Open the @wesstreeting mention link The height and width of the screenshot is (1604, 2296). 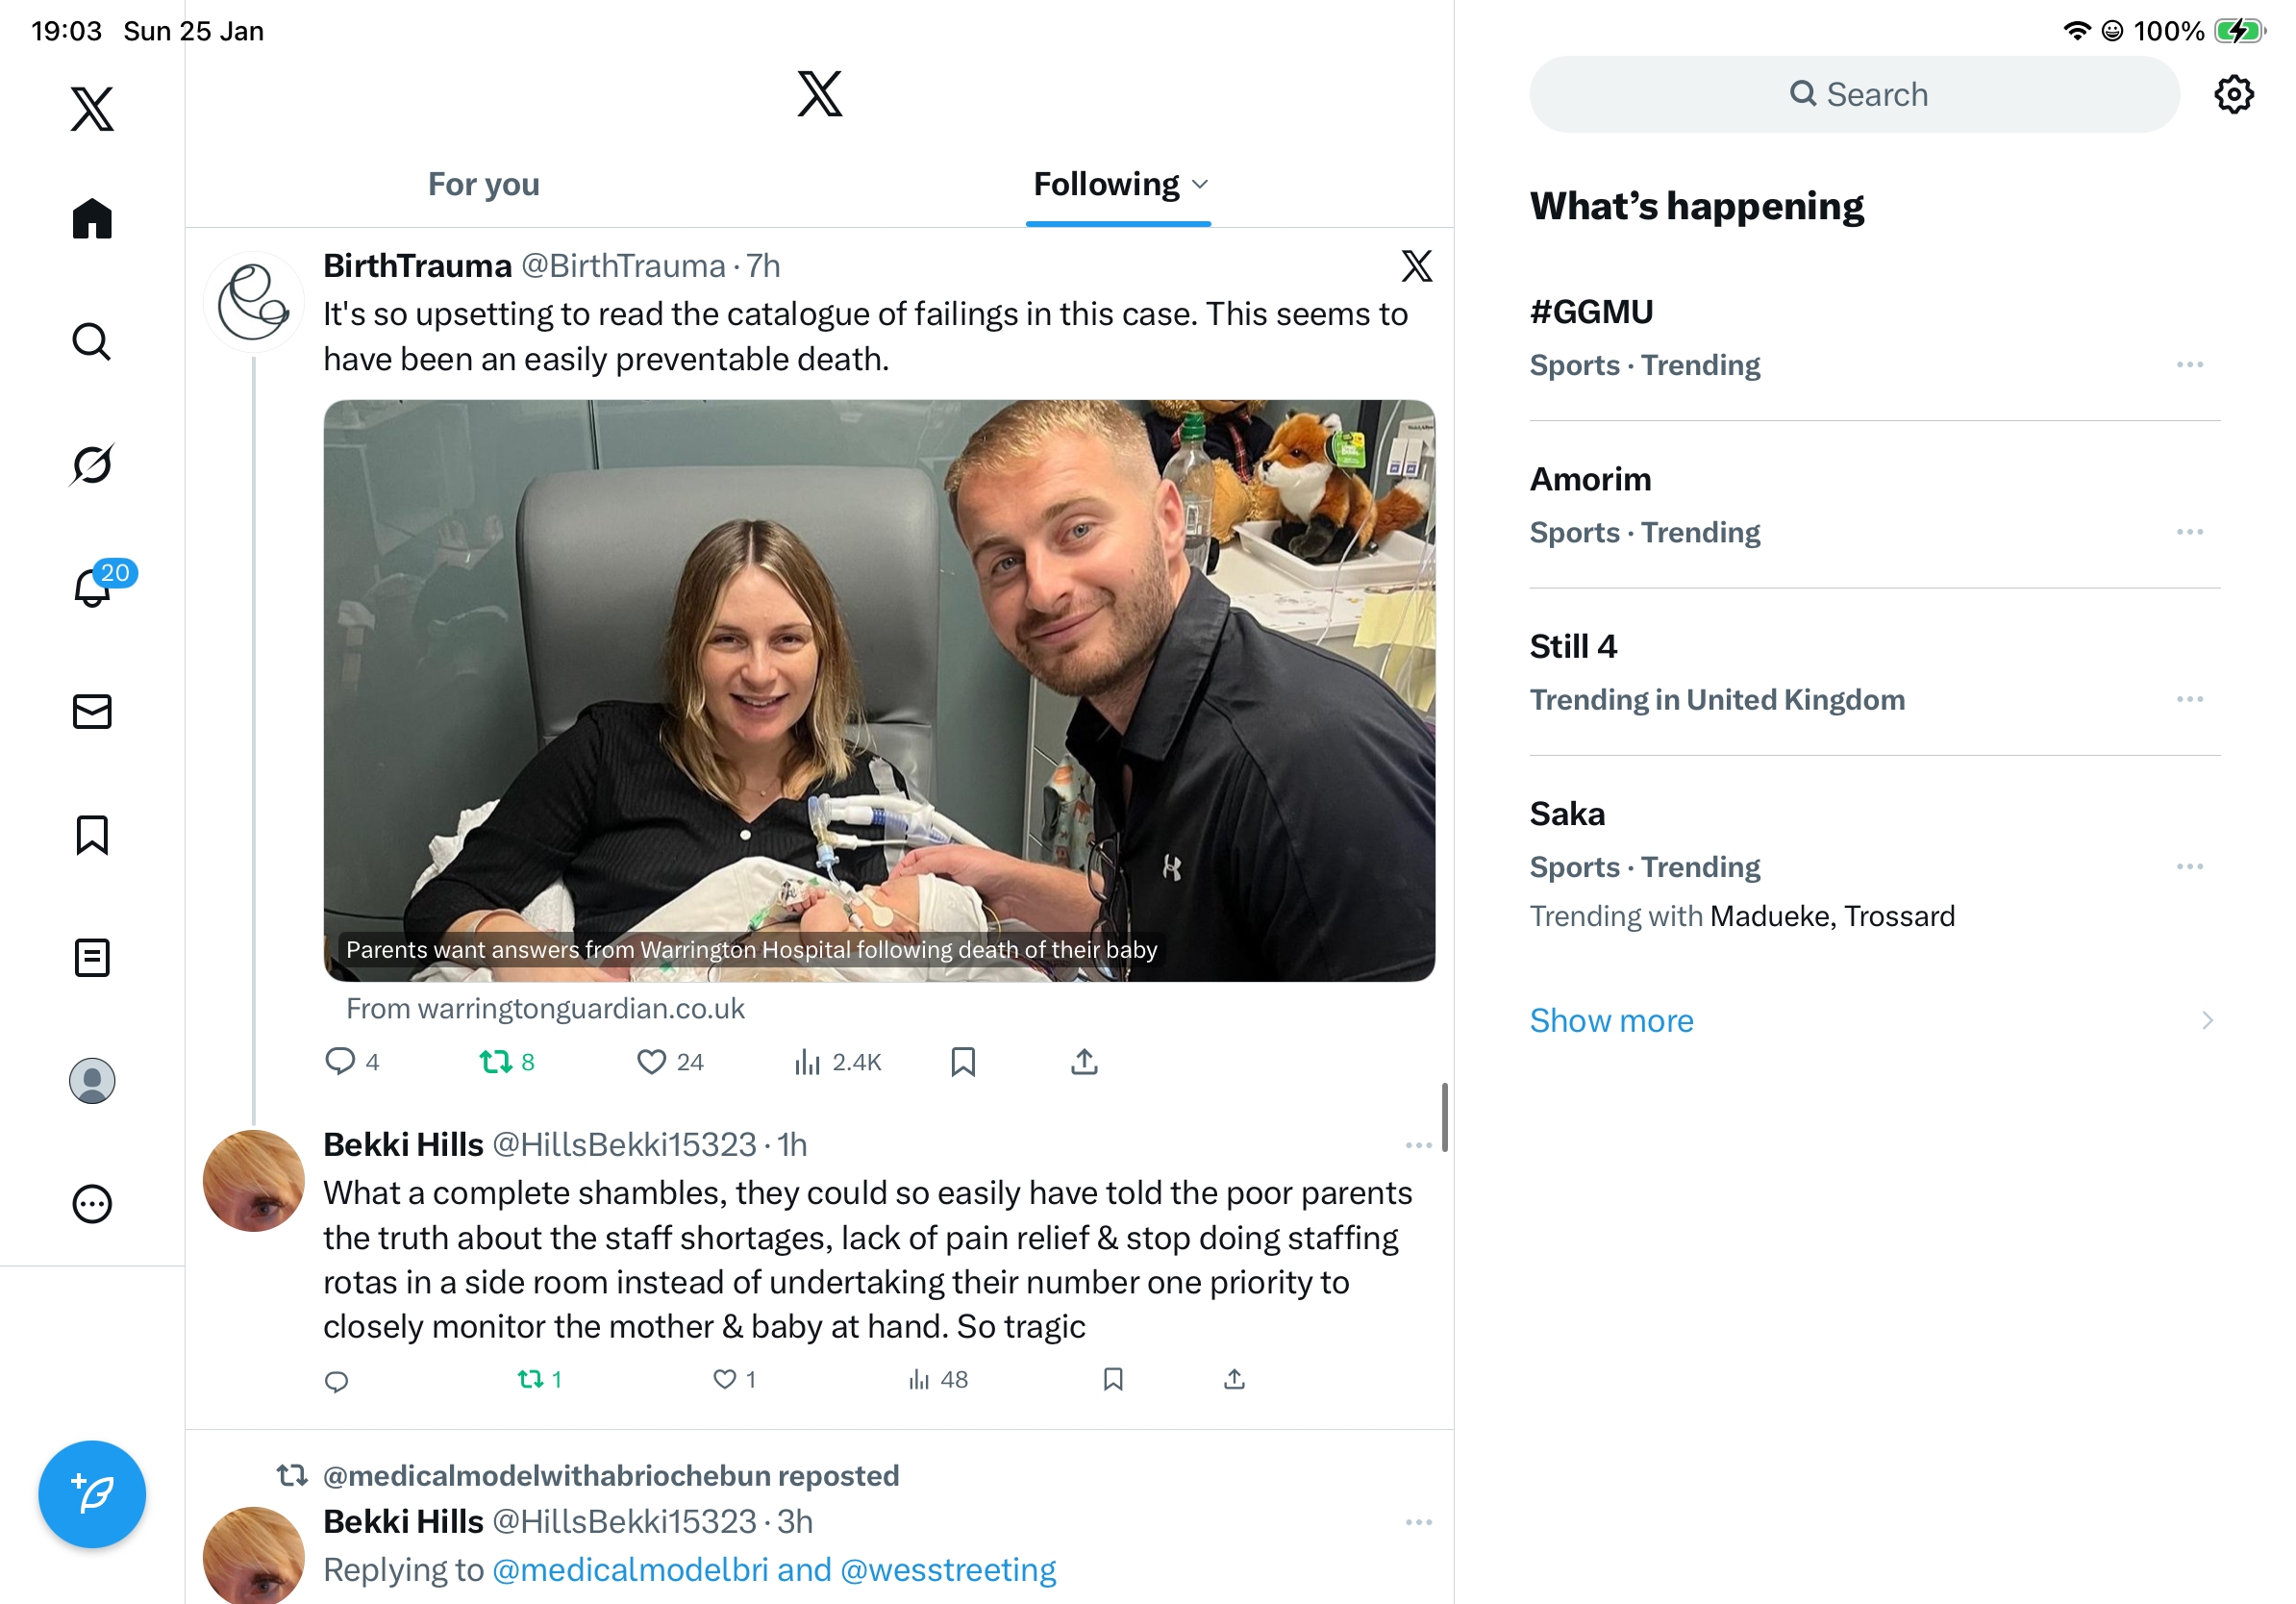[947, 1569]
